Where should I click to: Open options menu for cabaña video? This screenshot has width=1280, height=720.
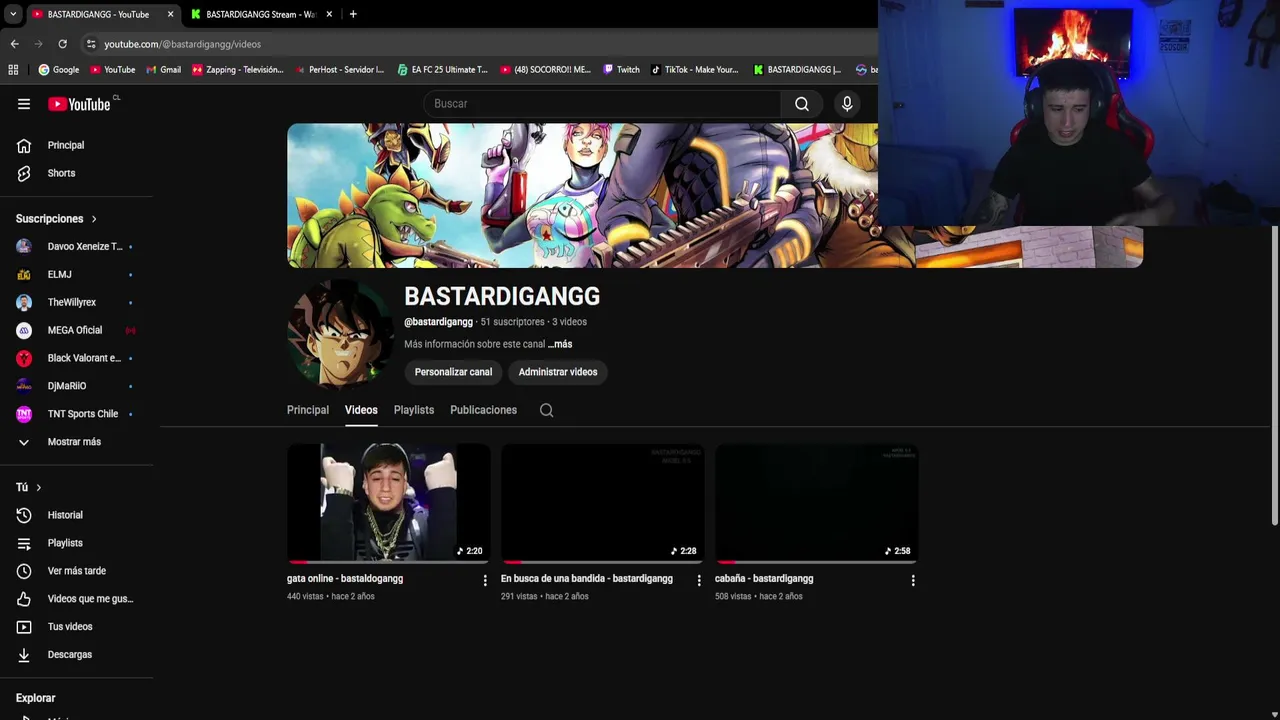(913, 580)
